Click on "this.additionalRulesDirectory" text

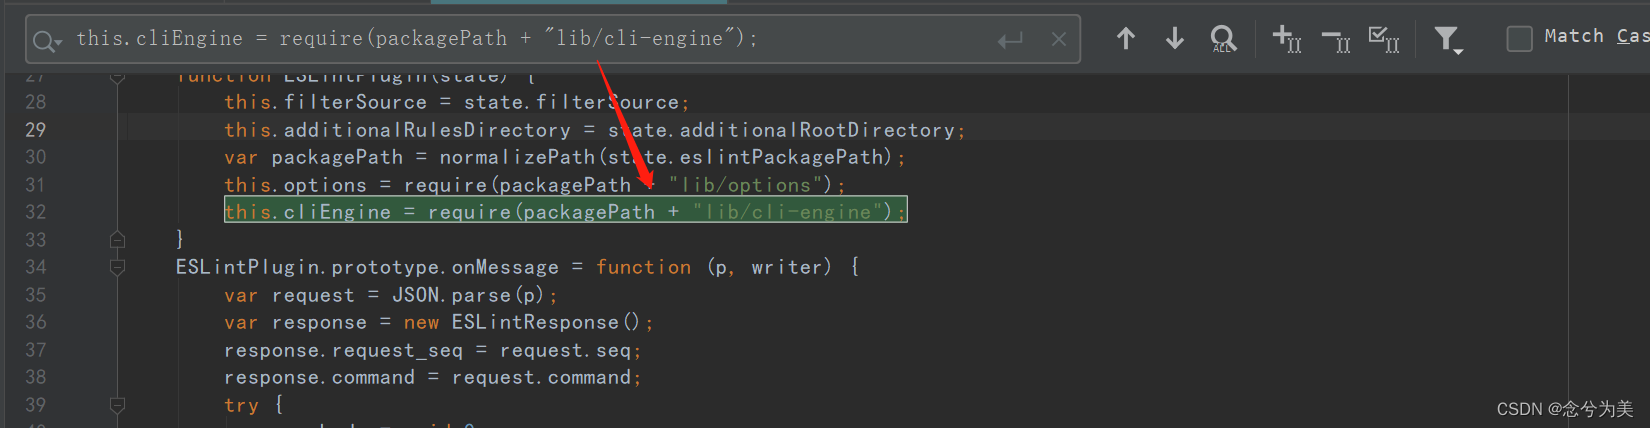[397, 130]
